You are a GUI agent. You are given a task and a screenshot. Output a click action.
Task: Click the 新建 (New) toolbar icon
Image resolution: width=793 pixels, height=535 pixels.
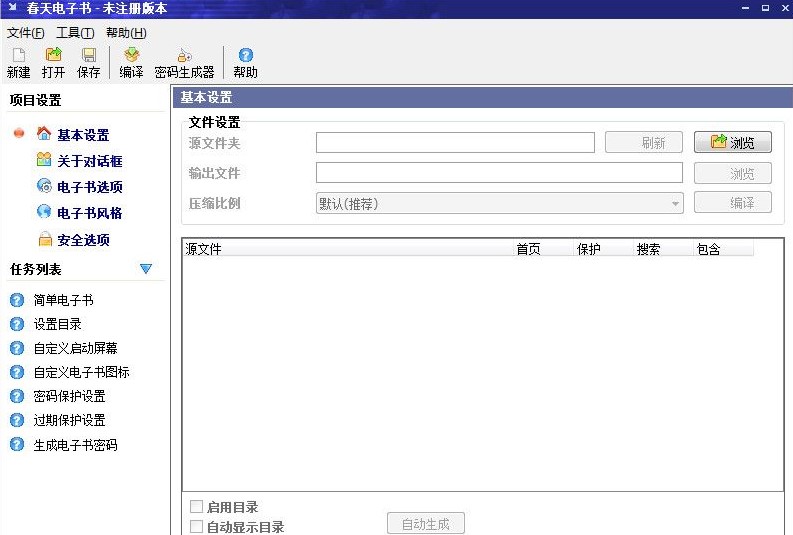[x=19, y=55]
